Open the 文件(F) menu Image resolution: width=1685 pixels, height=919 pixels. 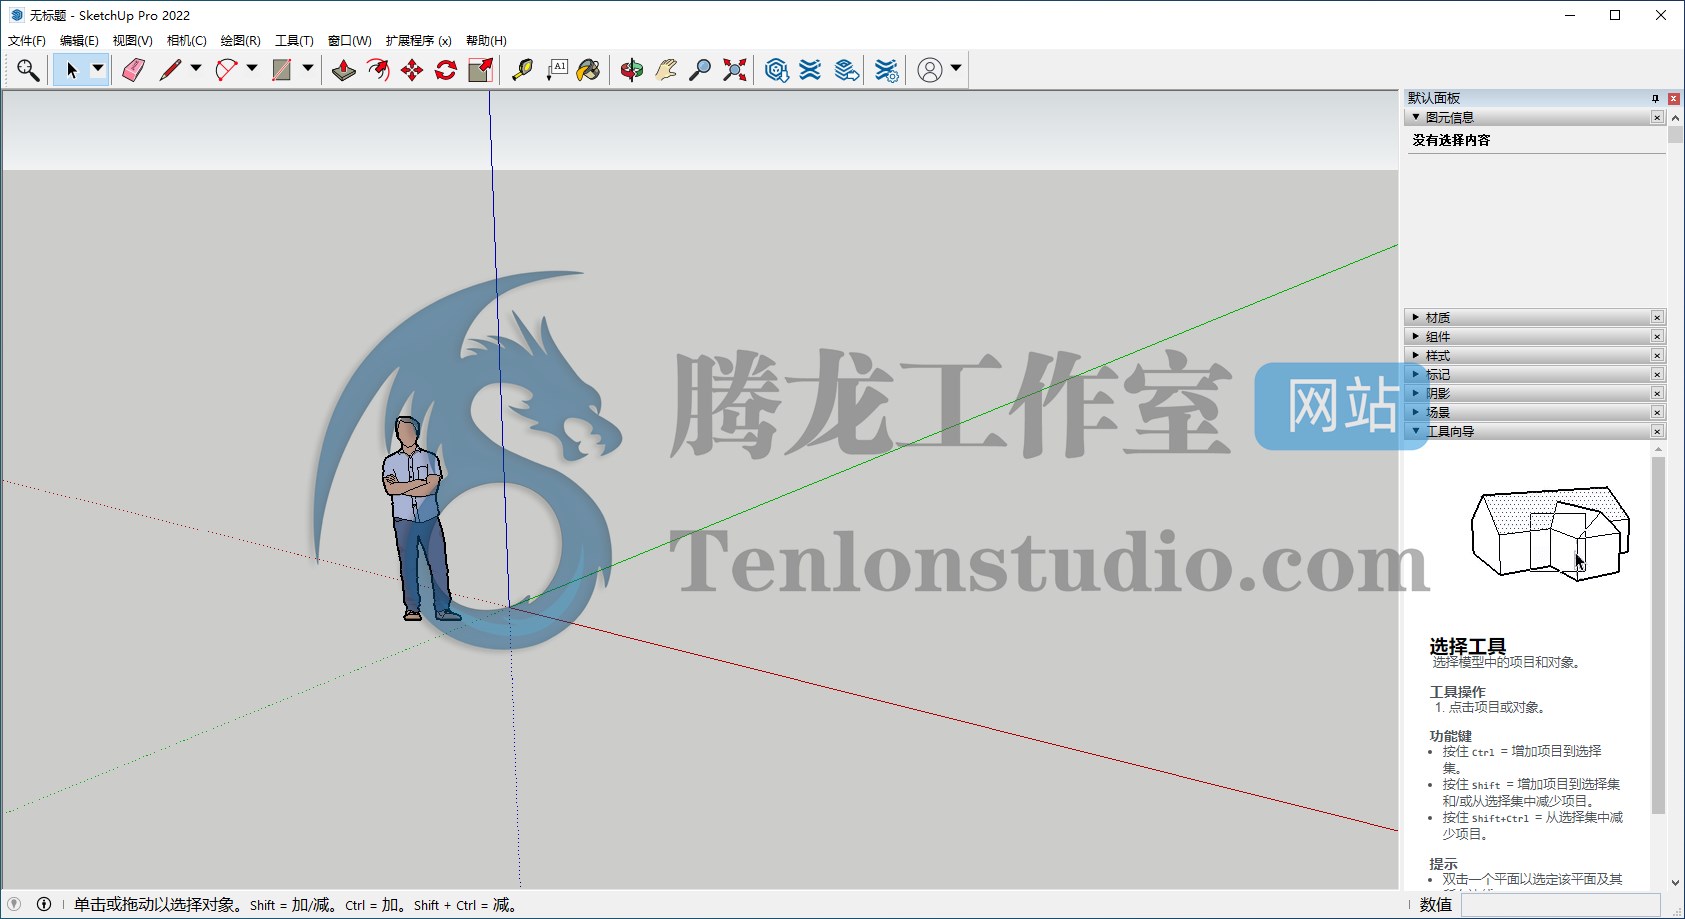coord(27,41)
